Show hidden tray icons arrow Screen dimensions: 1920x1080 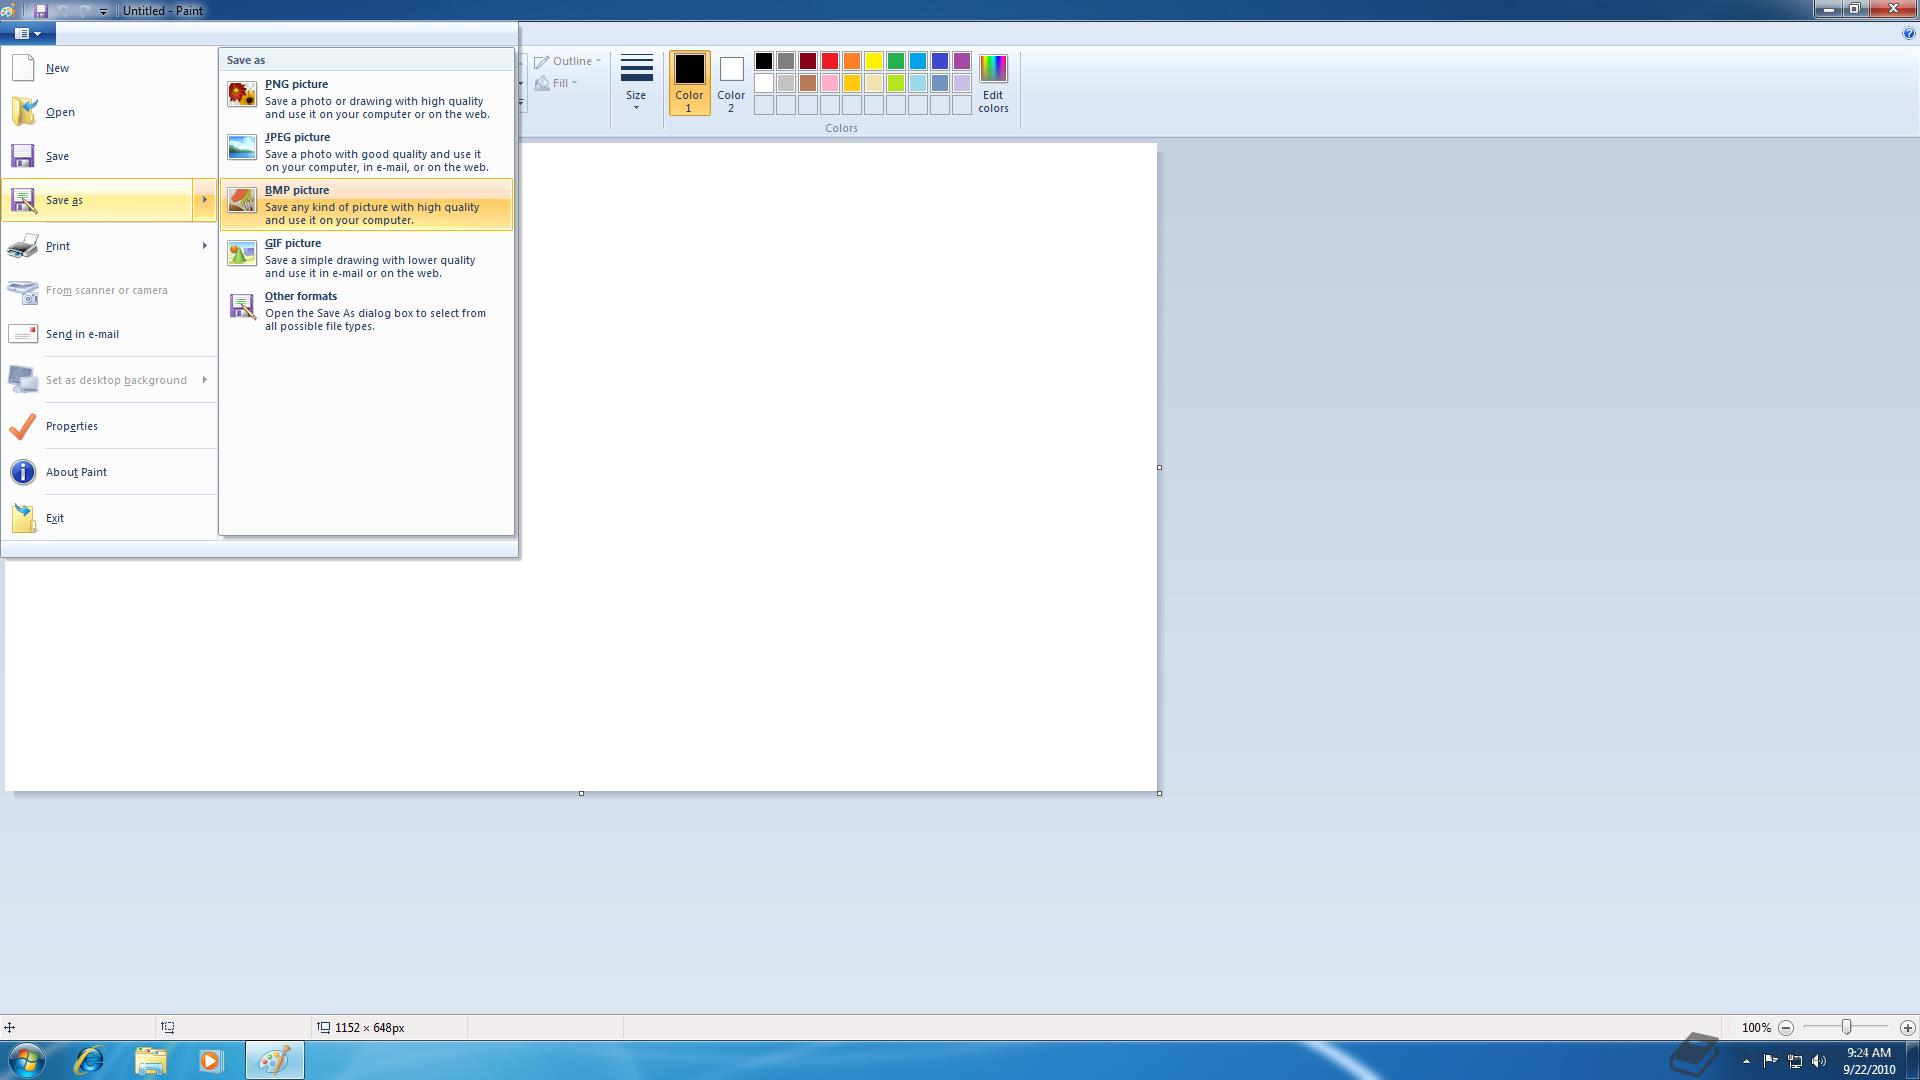pyautogui.click(x=1746, y=1061)
